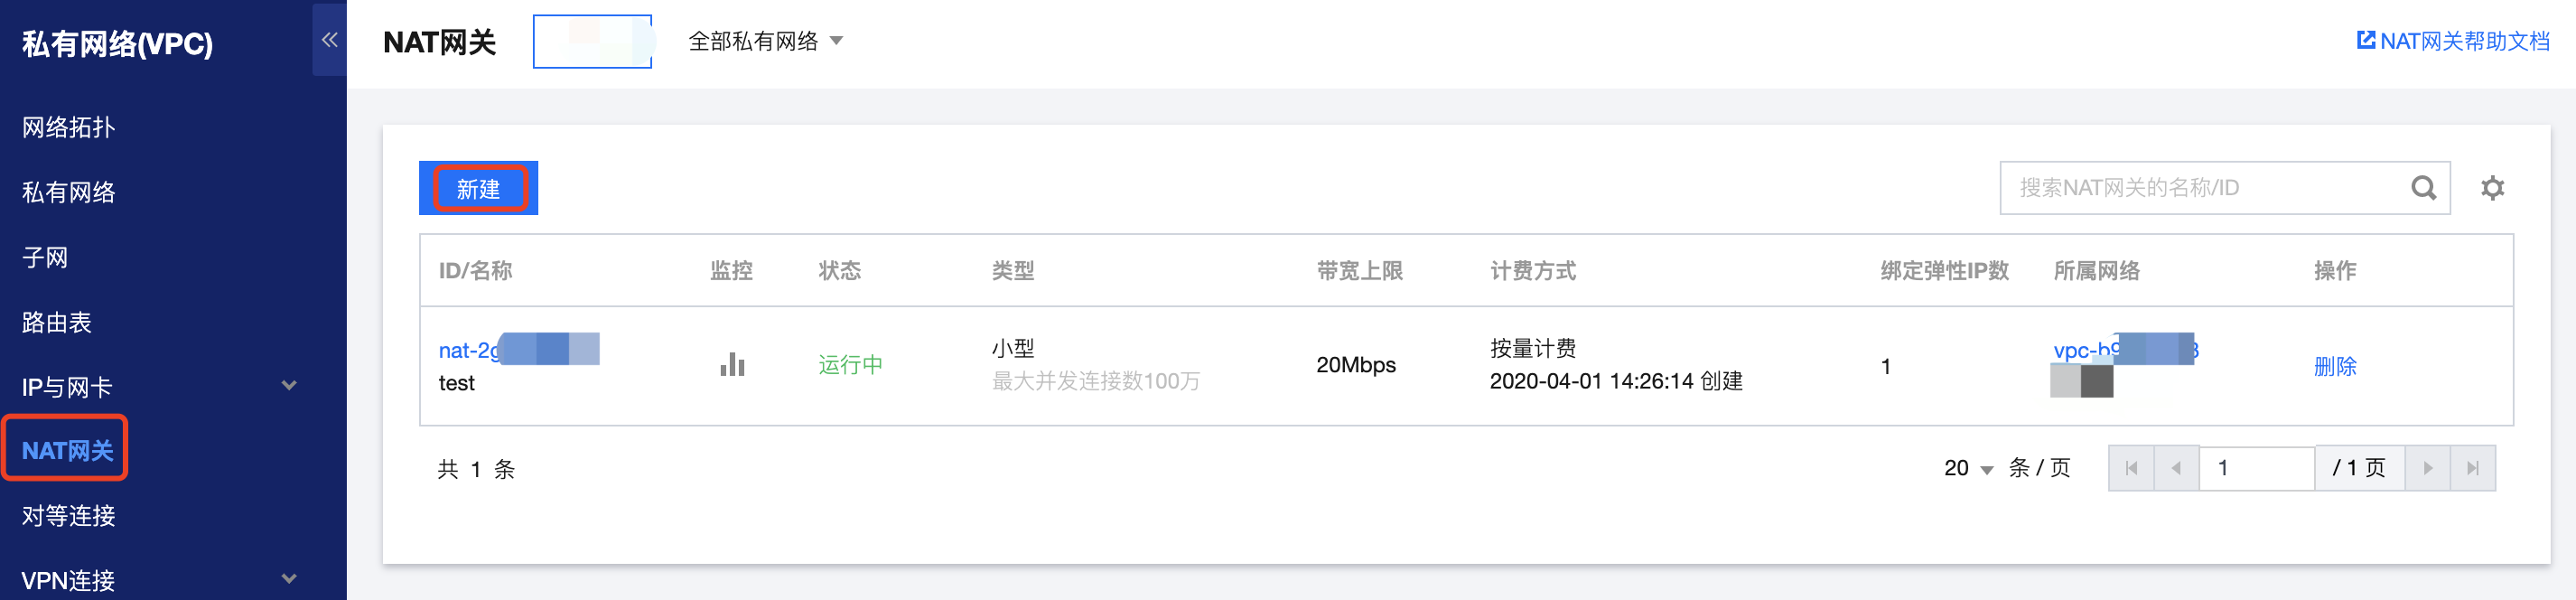This screenshot has height=600, width=2576.
Task: Go to previous page arrow
Action: point(2176,468)
